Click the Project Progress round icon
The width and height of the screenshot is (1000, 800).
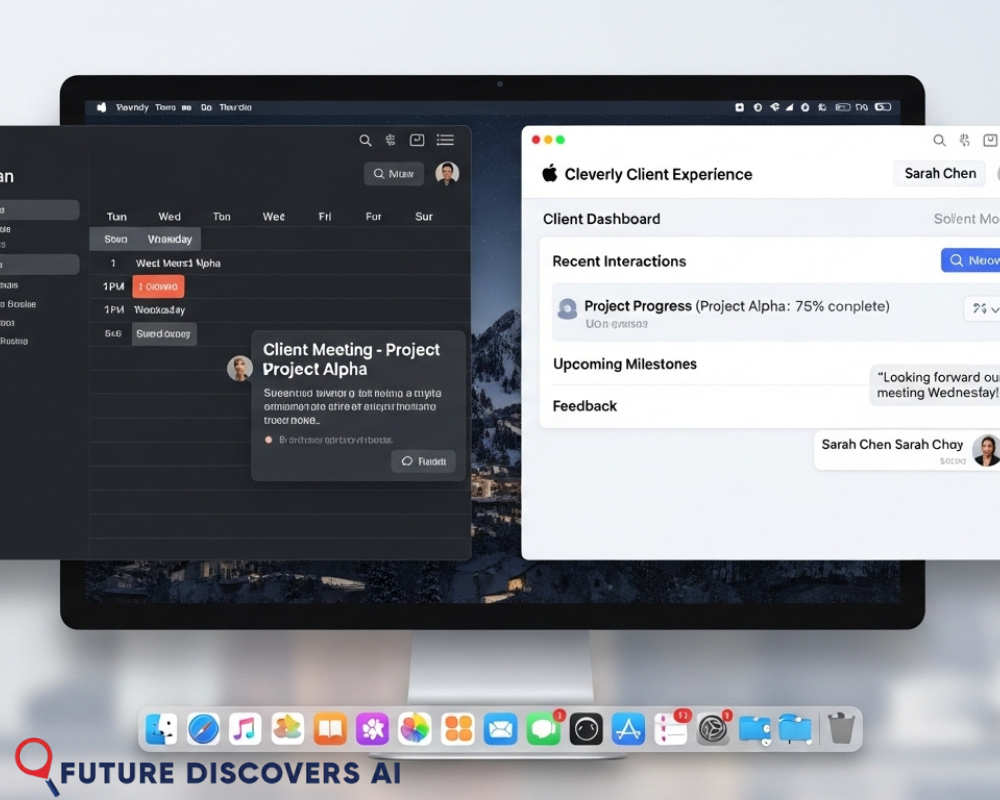point(567,309)
